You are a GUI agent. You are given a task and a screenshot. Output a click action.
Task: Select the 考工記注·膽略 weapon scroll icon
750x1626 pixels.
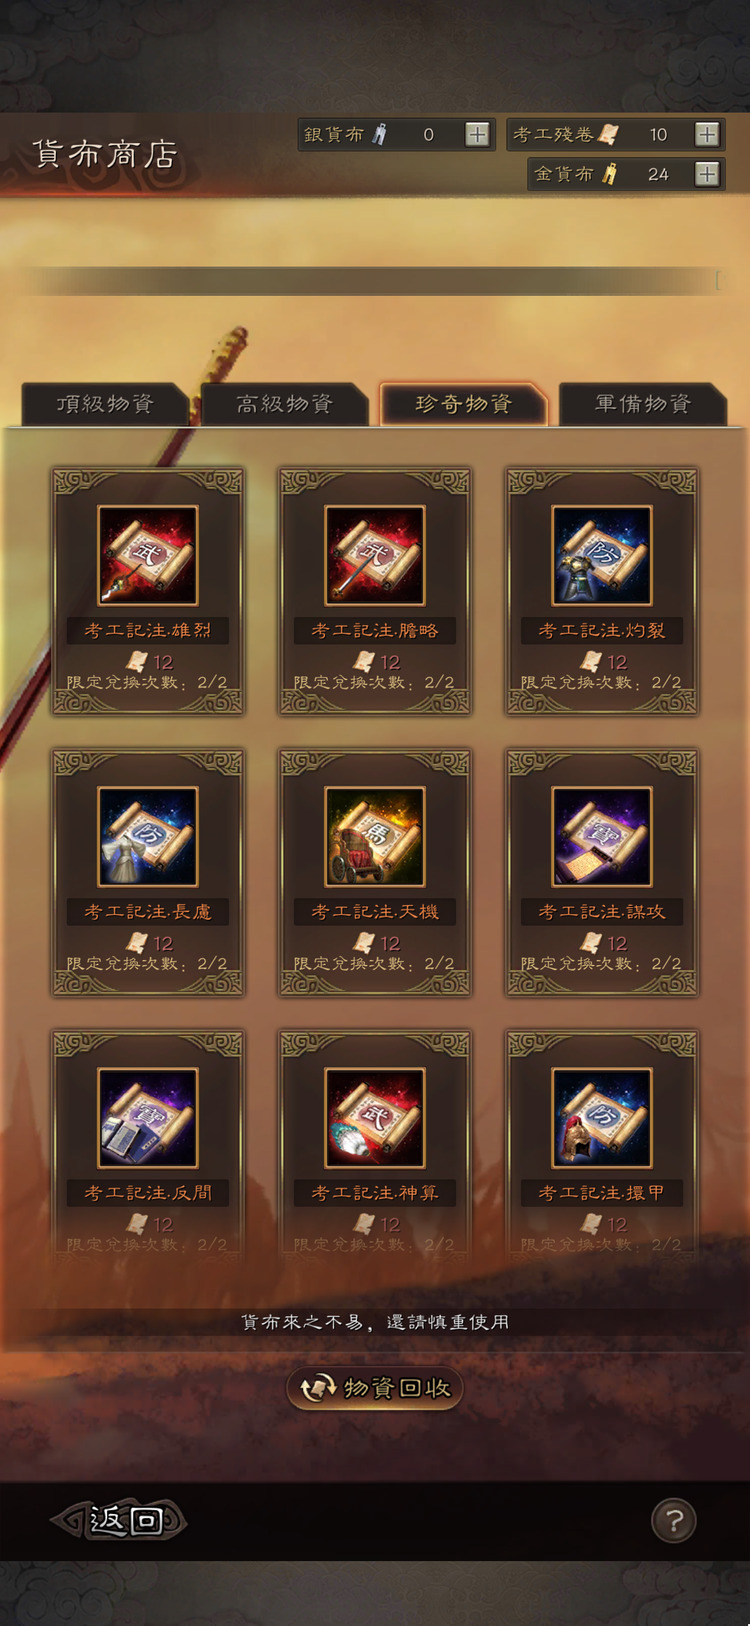coord(375,555)
